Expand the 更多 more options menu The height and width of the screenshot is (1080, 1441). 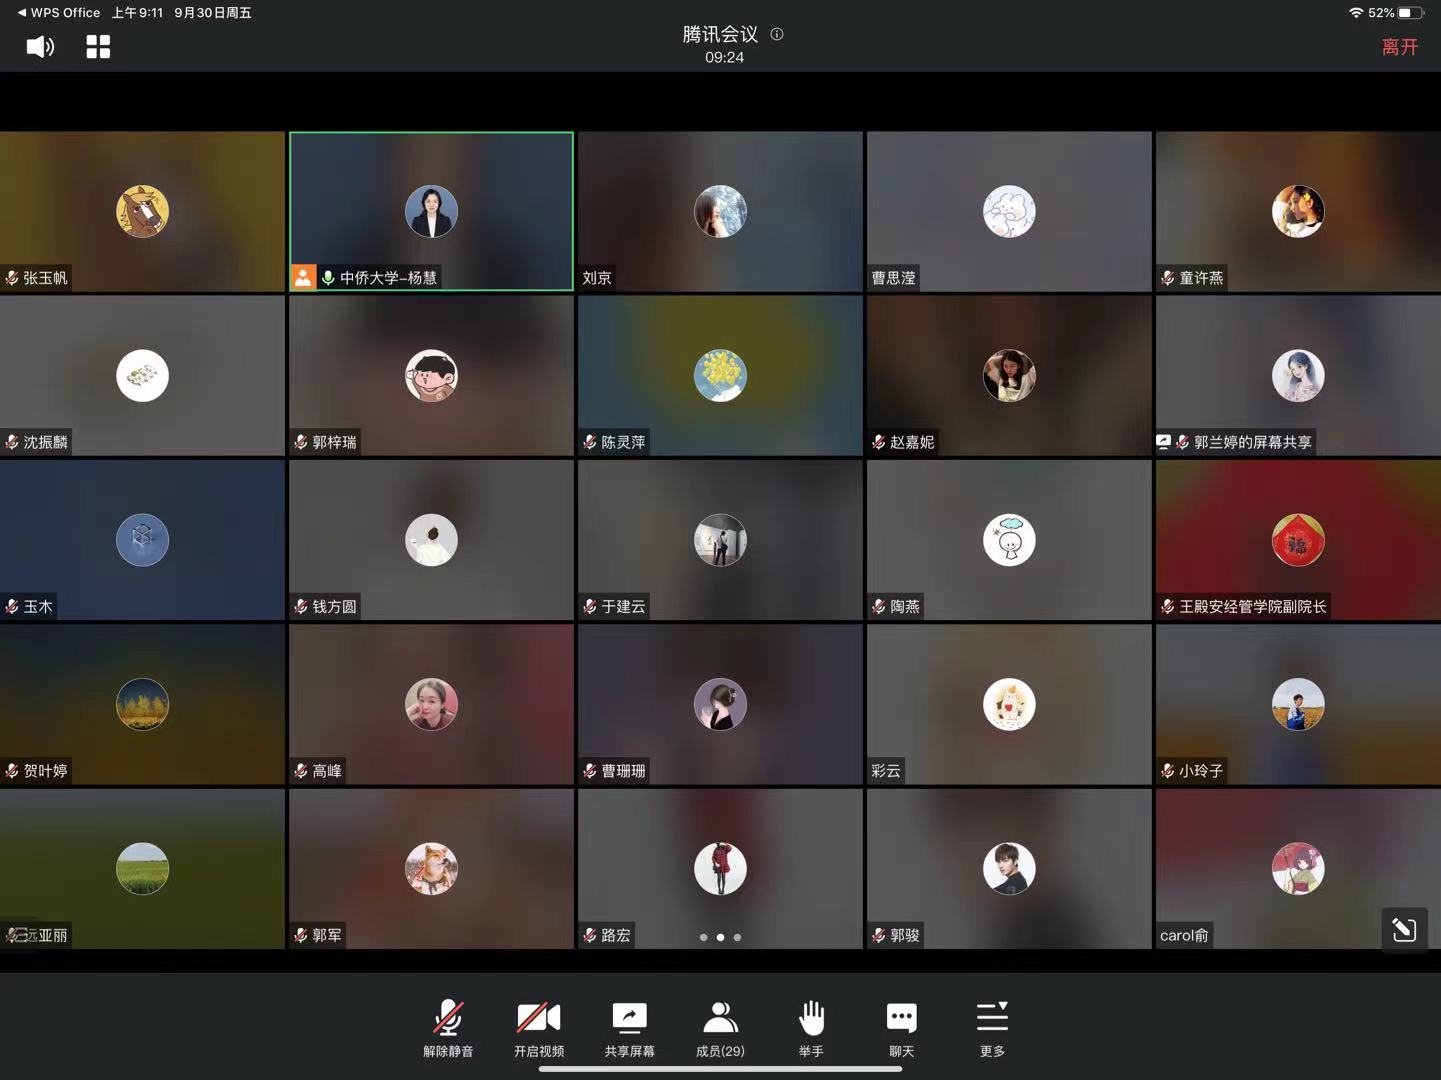[x=992, y=1029]
